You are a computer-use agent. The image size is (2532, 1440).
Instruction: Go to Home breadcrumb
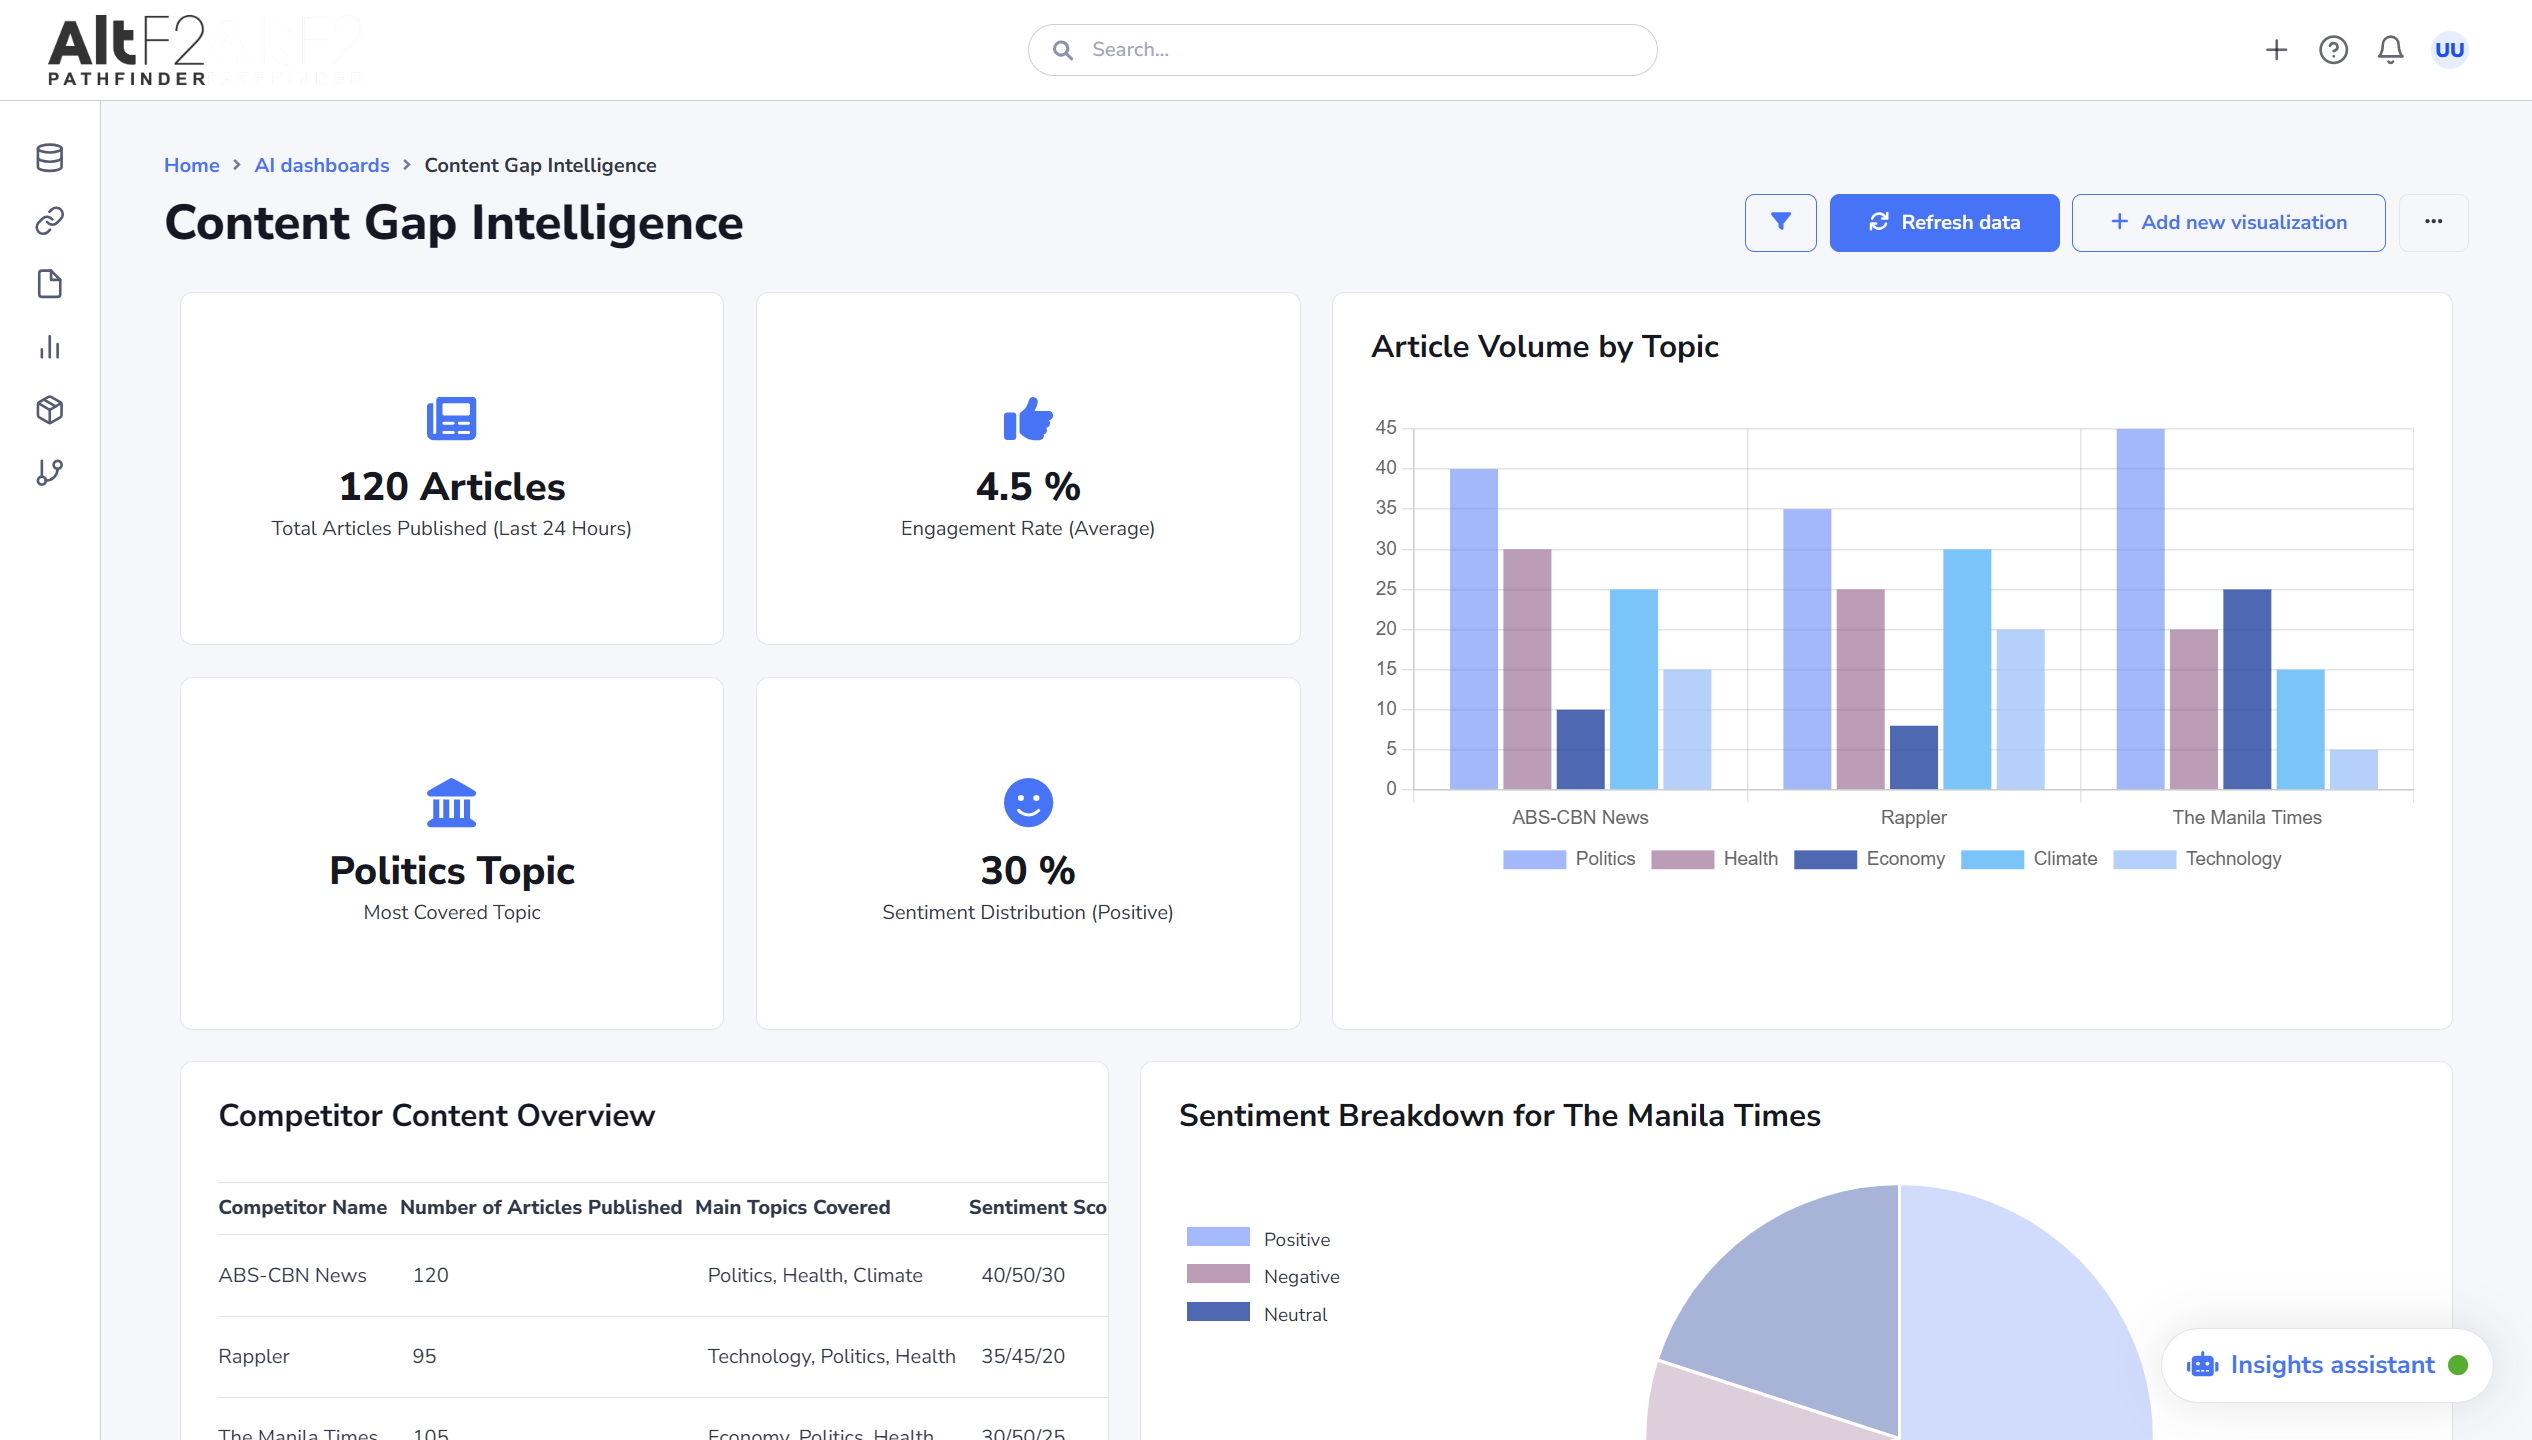[x=192, y=165]
